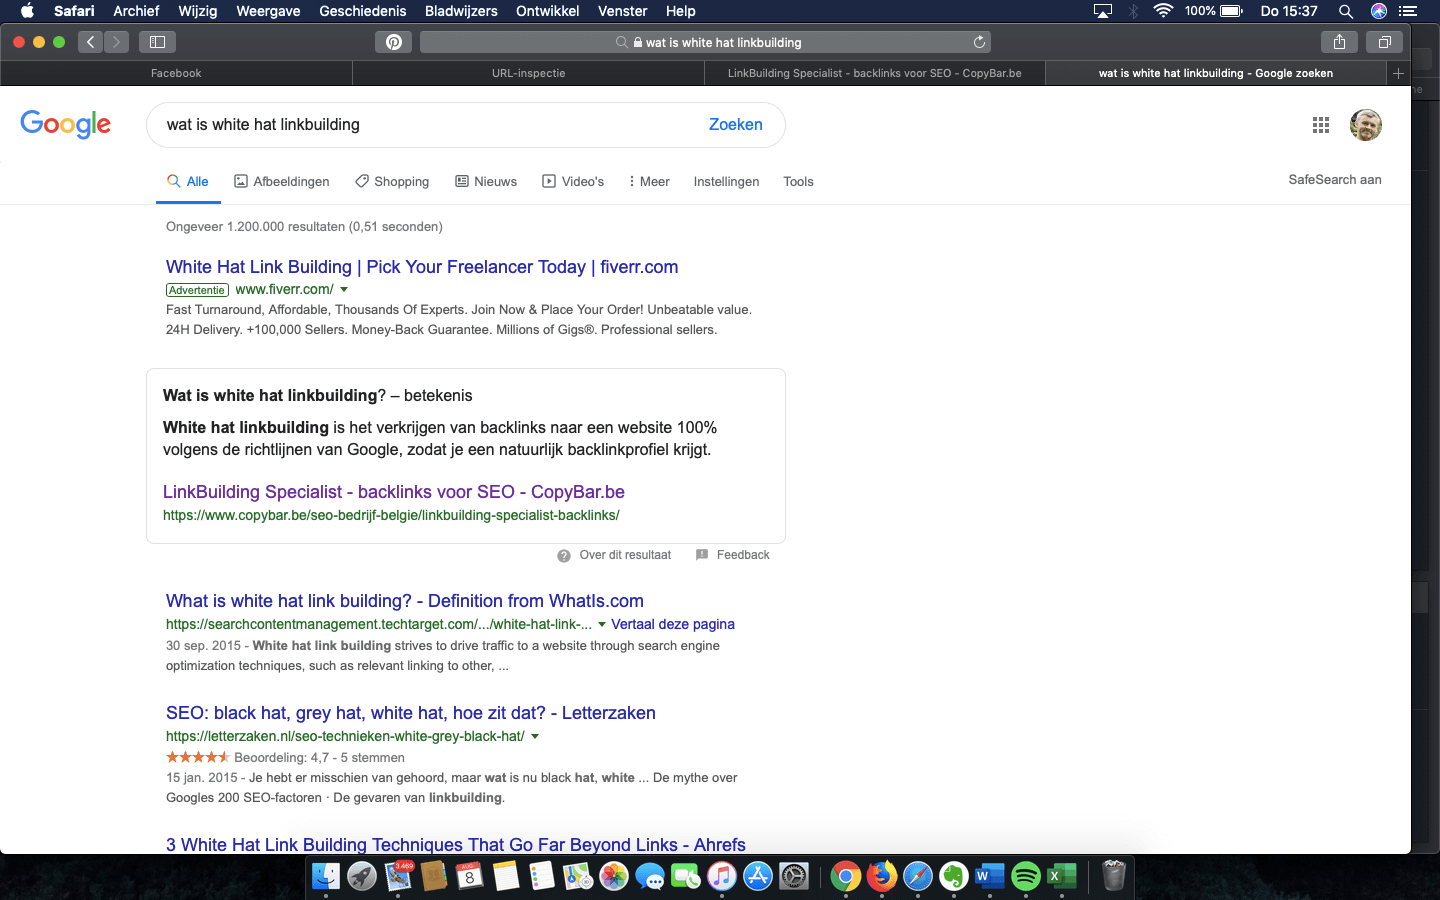This screenshot has width=1440, height=900.
Task: Select the Video's search tab
Action: pos(573,181)
